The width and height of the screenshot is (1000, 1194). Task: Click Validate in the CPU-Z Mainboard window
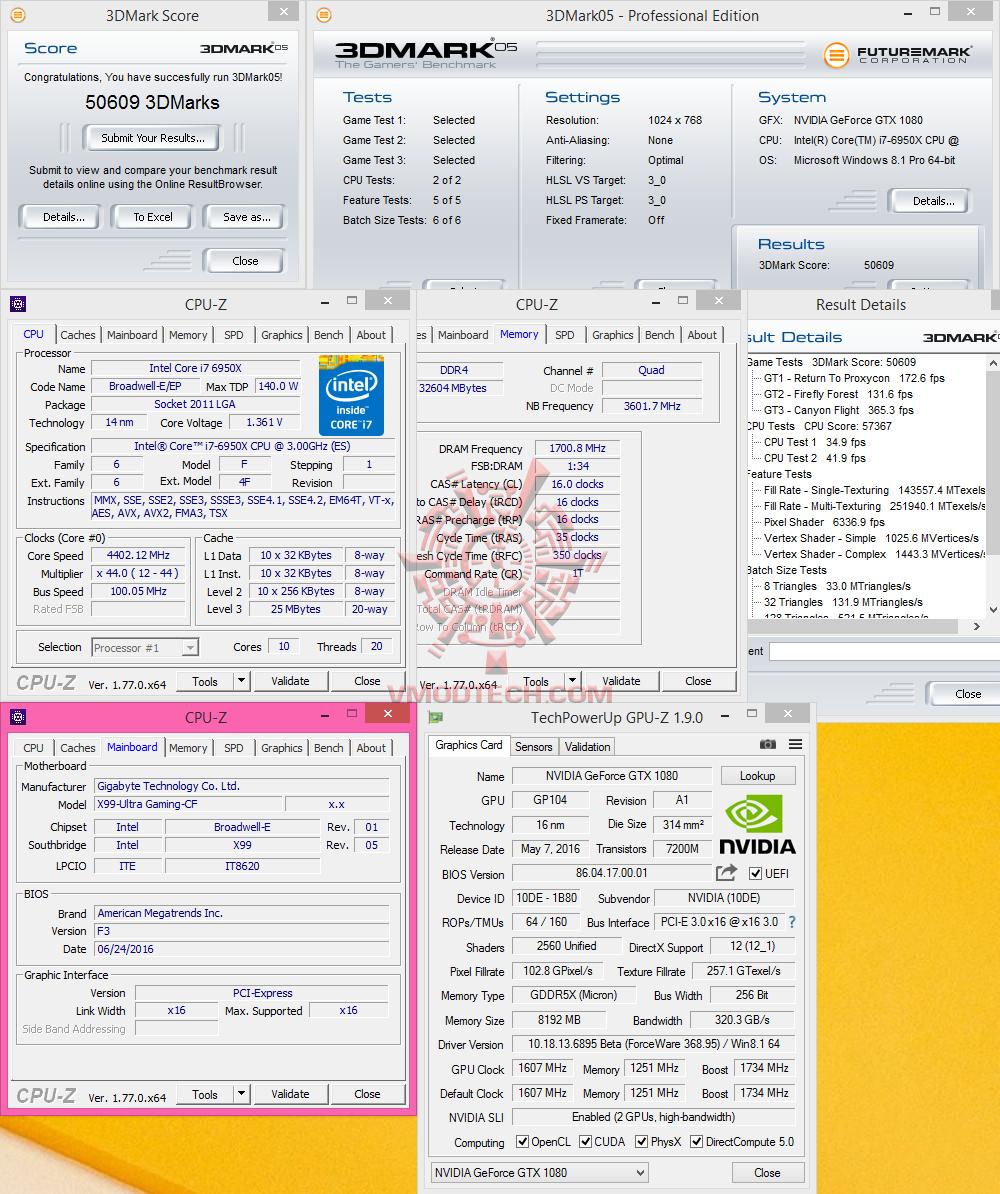click(x=290, y=1093)
